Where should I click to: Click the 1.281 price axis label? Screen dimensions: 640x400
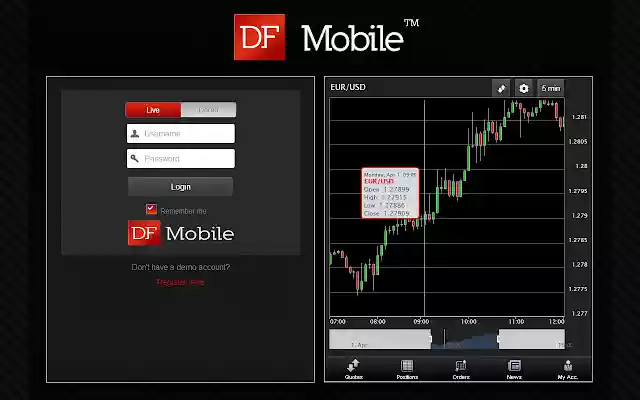579,117
